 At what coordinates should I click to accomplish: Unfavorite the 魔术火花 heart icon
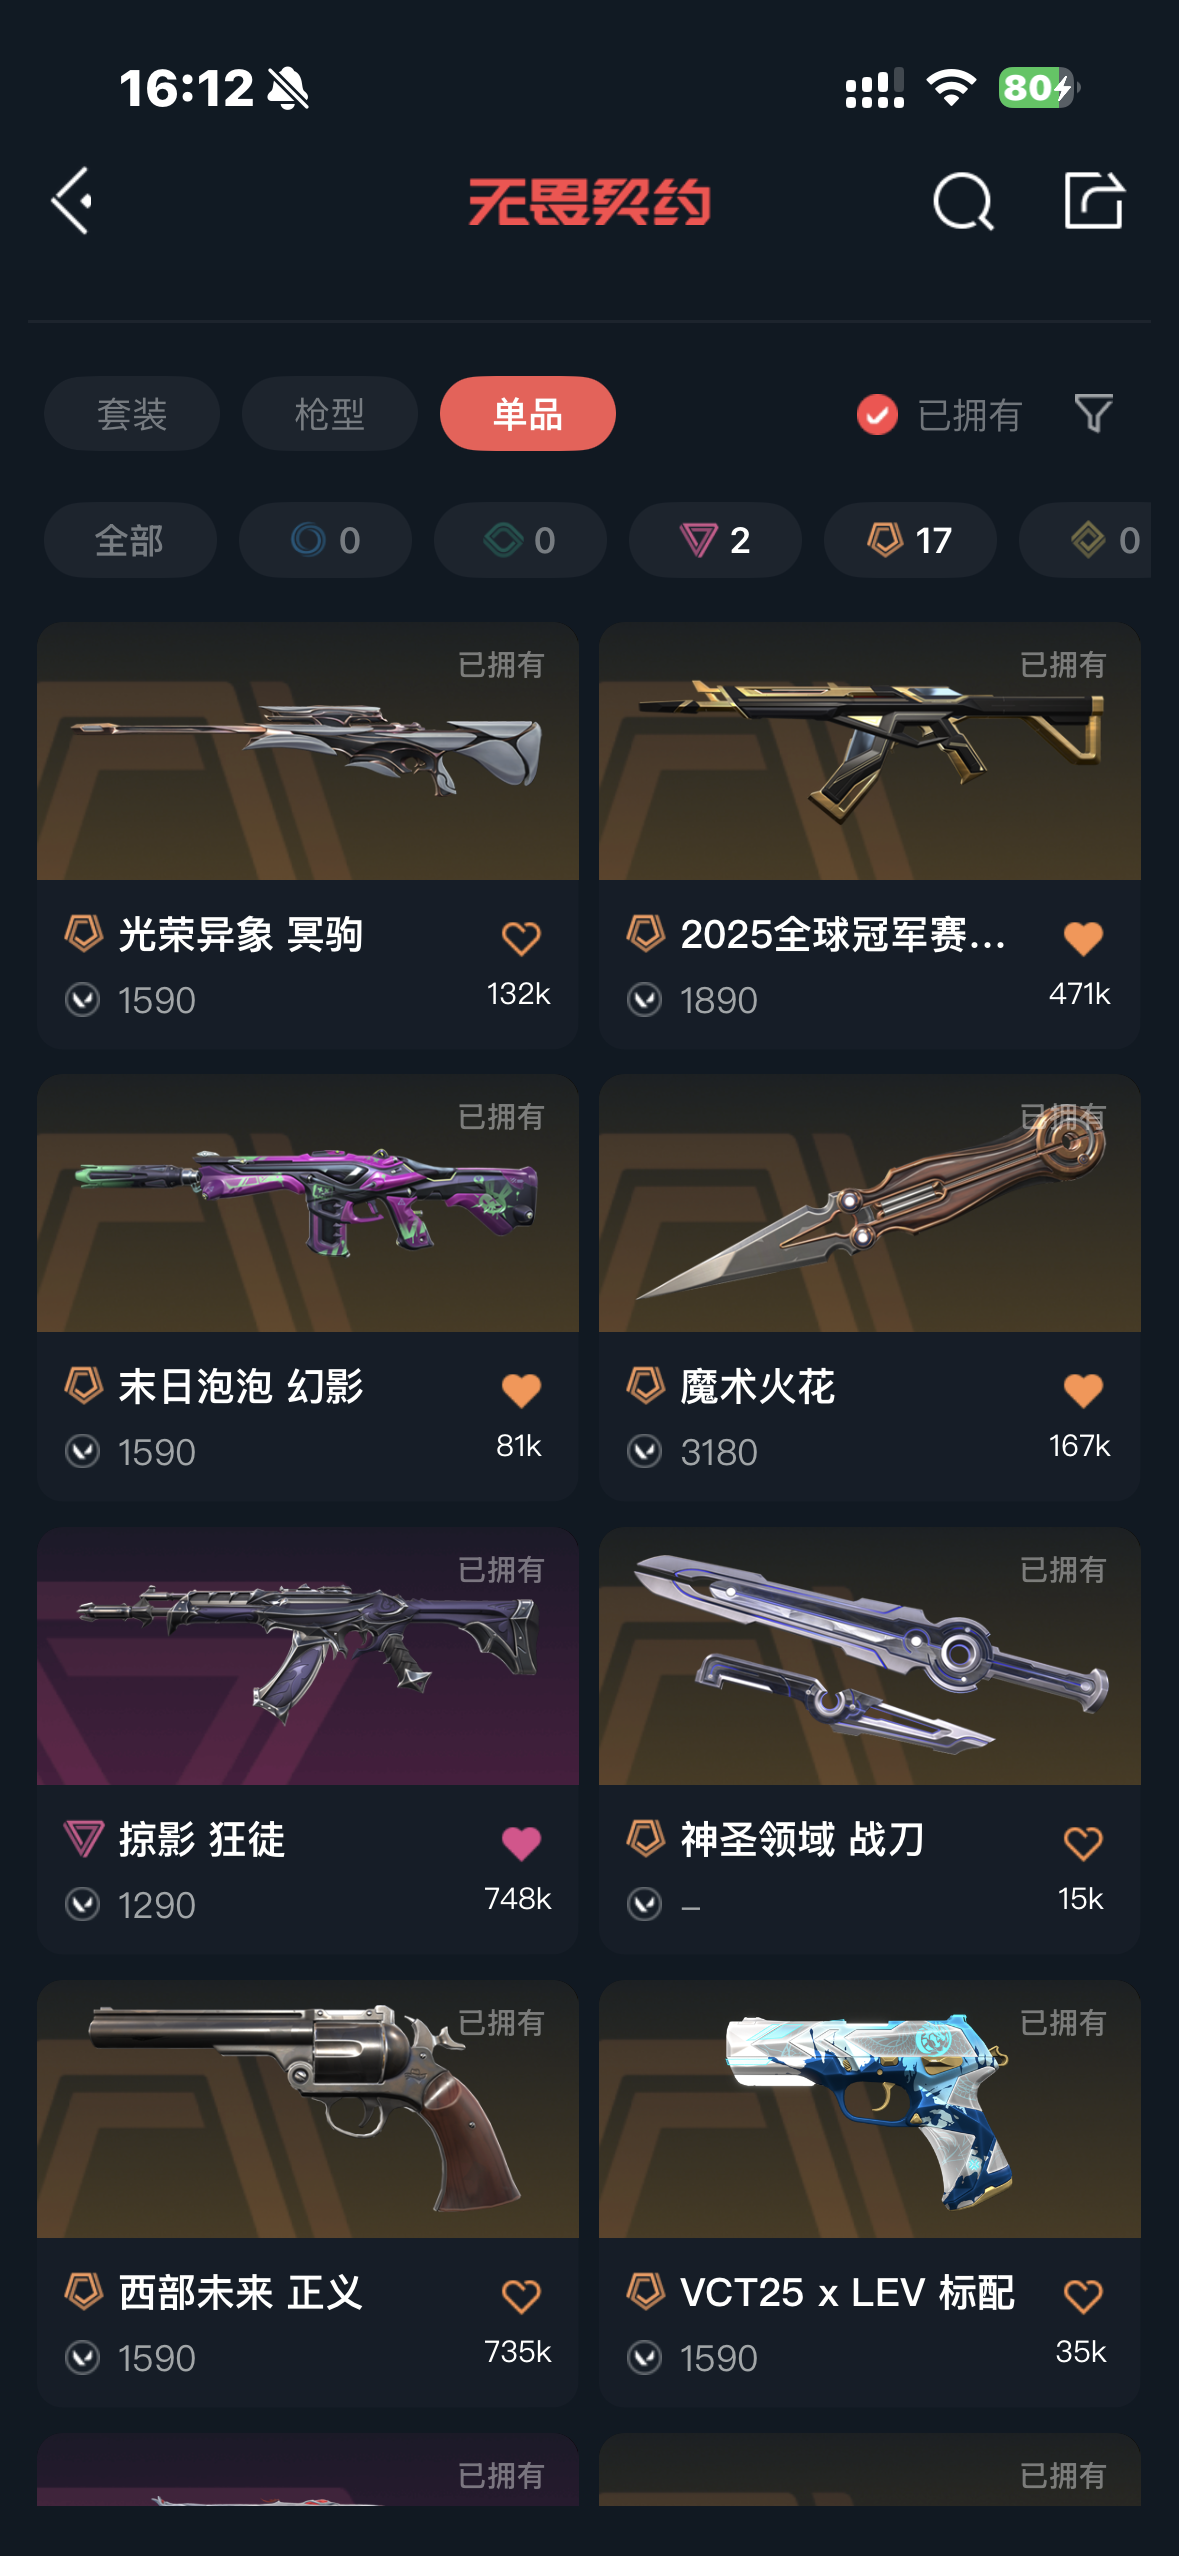(1083, 1390)
